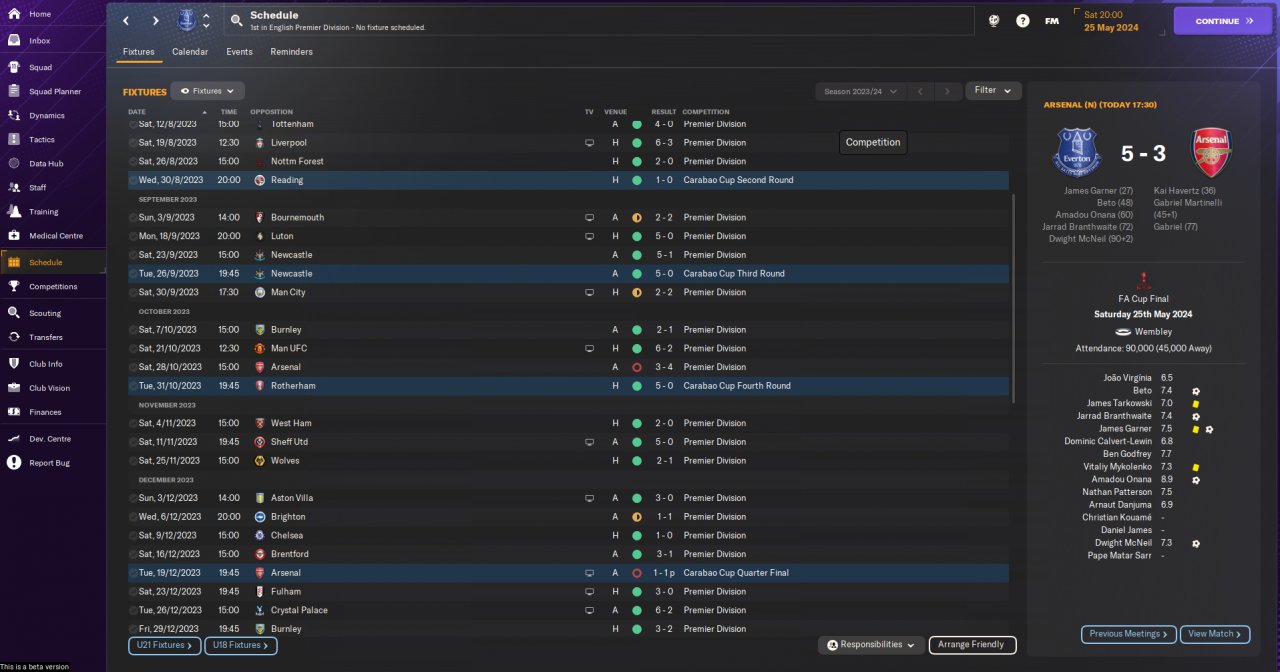The image size is (1280, 672).
Task: Click the club switcher up/down chevrons
Action: click(x=206, y=20)
